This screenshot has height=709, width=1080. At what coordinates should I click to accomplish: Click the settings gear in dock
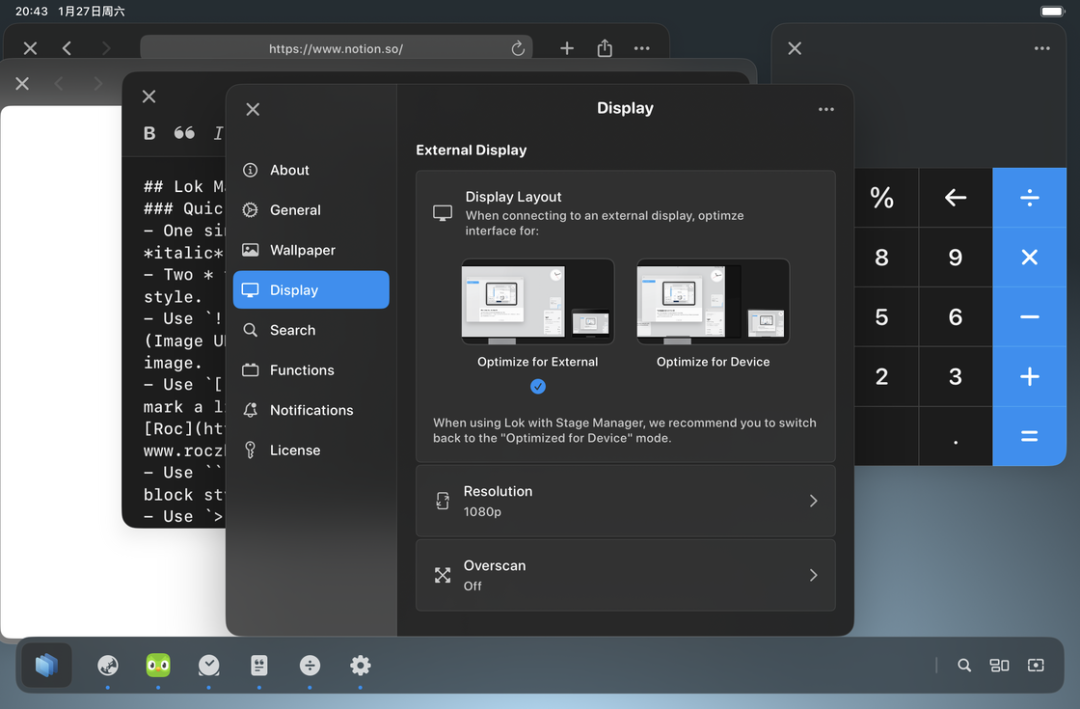click(360, 665)
